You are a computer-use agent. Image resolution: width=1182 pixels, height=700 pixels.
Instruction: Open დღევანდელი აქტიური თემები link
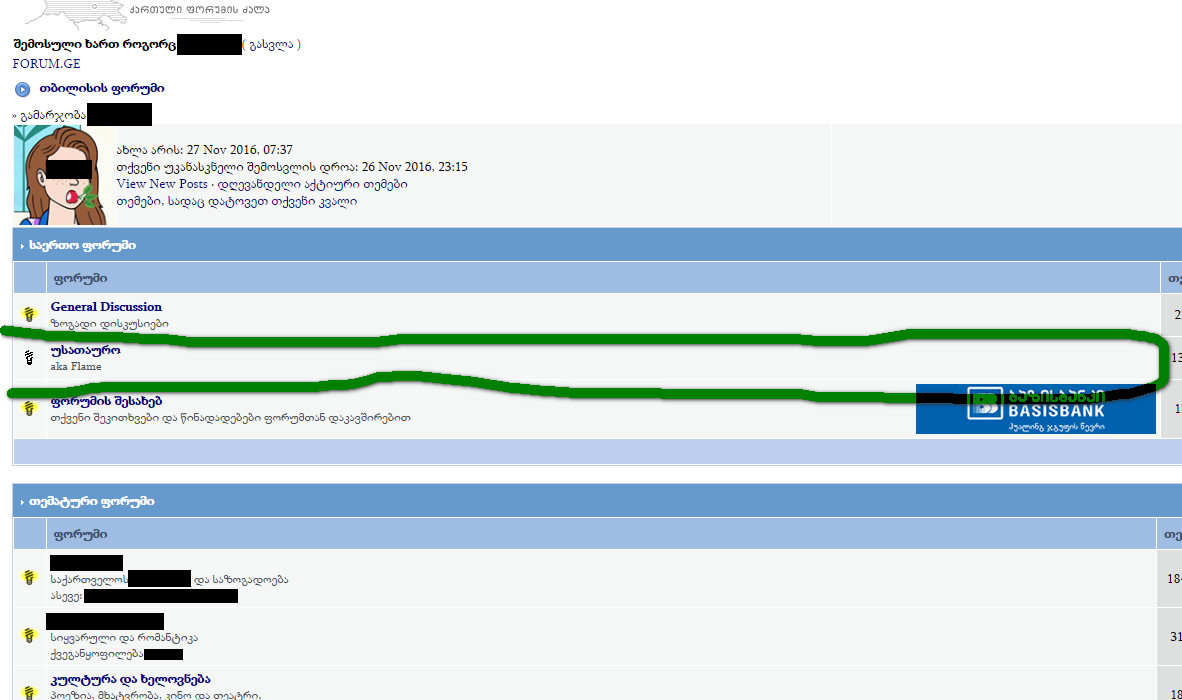(312, 184)
